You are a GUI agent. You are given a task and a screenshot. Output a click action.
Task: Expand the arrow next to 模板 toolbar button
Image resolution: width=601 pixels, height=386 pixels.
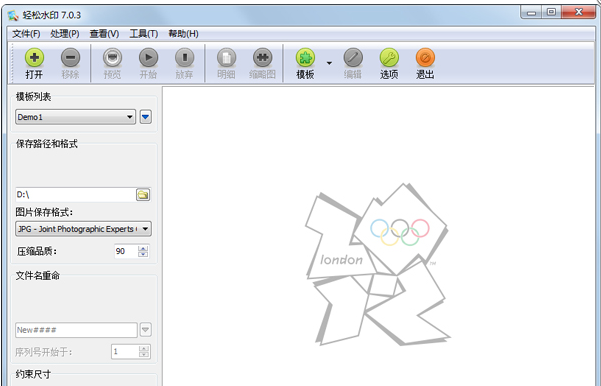click(x=329, y=63)
